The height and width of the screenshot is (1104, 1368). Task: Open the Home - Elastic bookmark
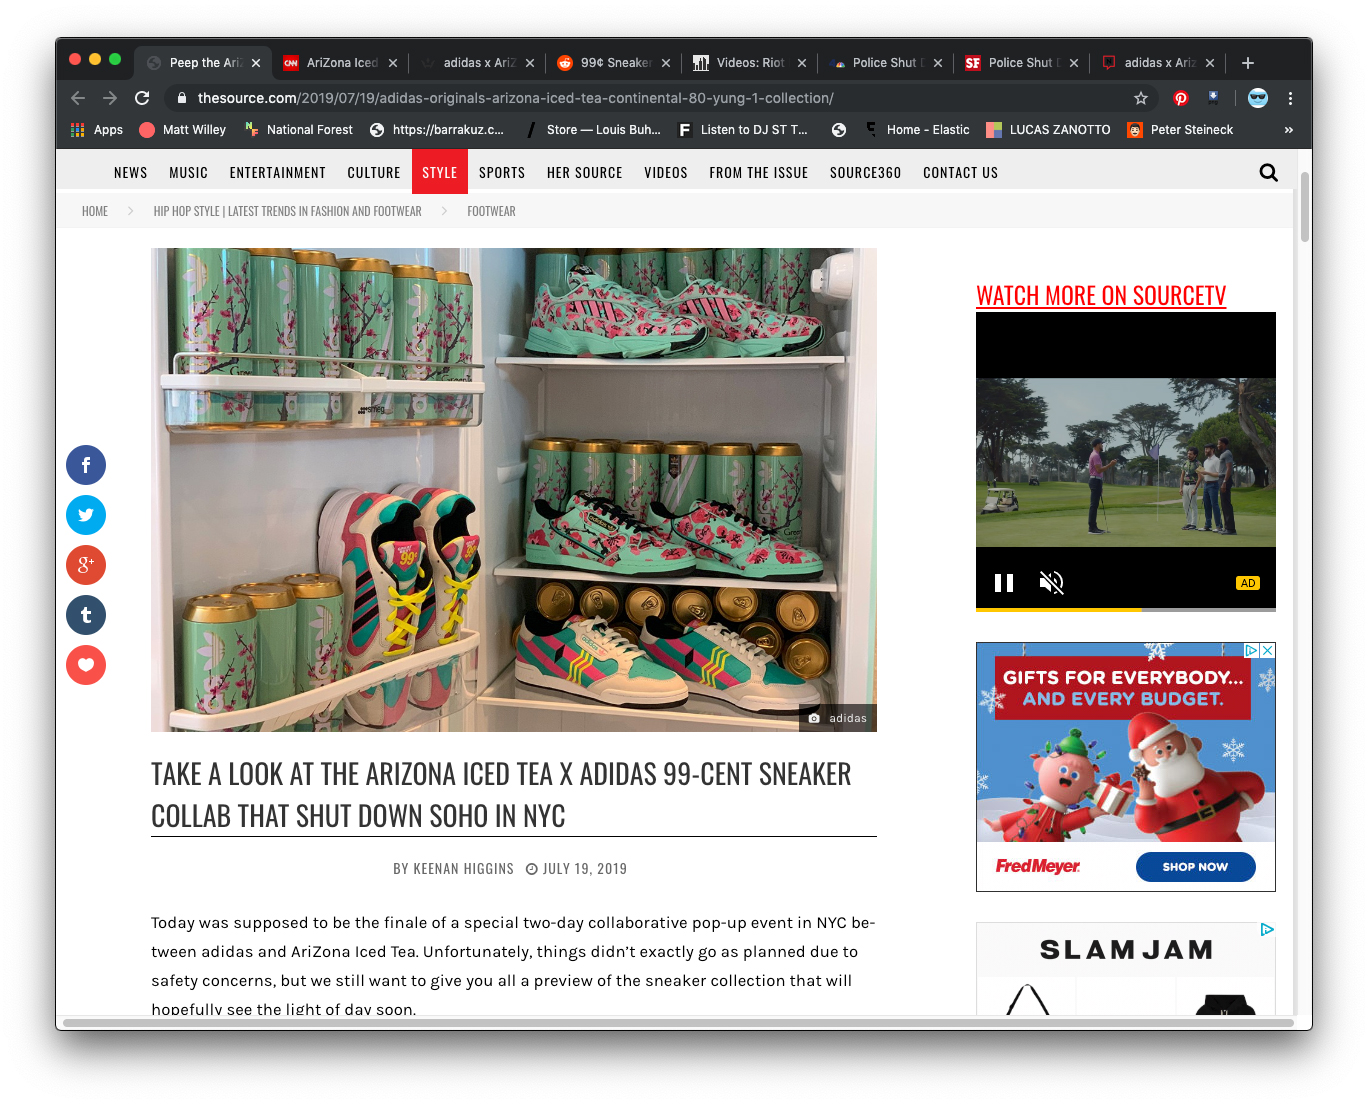tap(917, 130)
